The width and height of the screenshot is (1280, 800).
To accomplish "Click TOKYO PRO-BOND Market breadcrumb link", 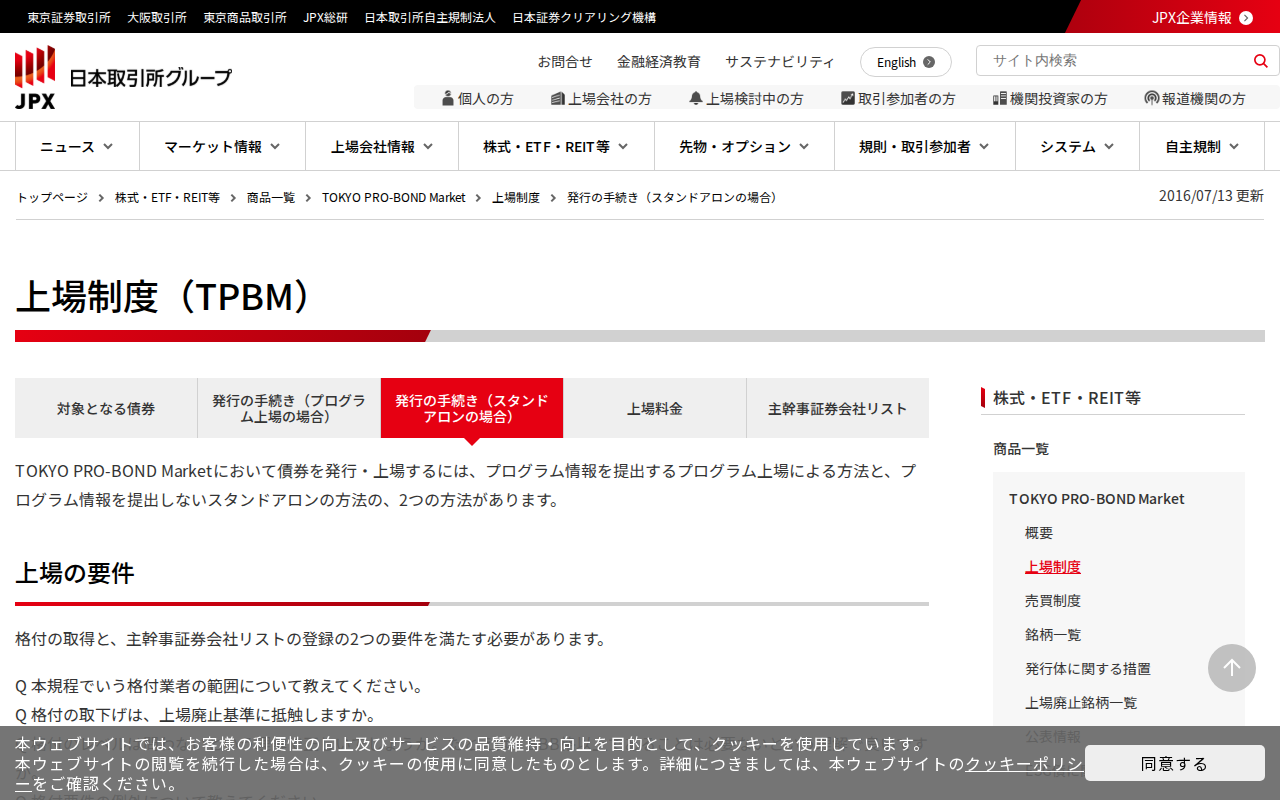I will point(394,197).
